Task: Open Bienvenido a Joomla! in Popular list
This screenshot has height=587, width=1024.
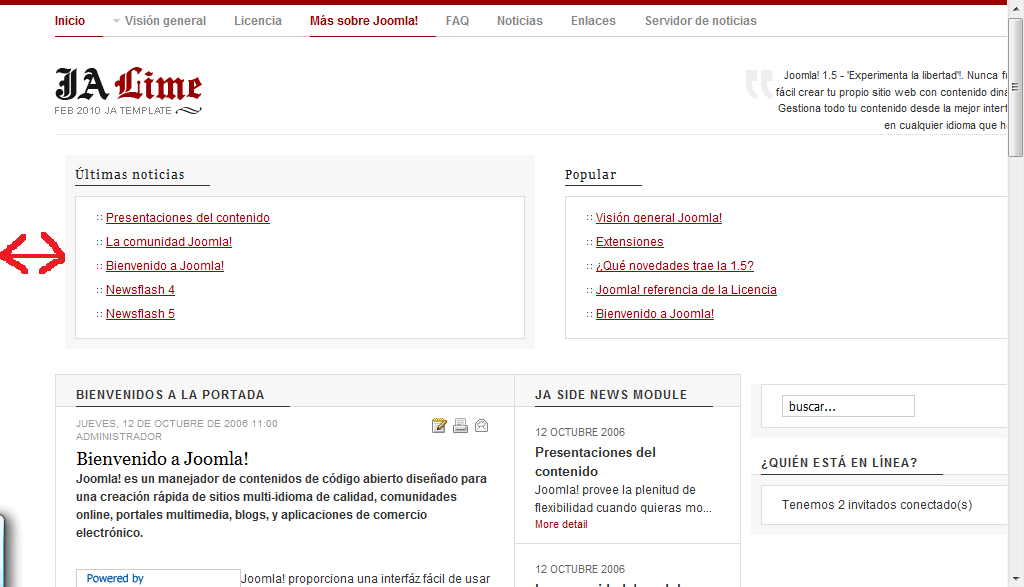Action: pyautogui.click(x=654, y=314)
